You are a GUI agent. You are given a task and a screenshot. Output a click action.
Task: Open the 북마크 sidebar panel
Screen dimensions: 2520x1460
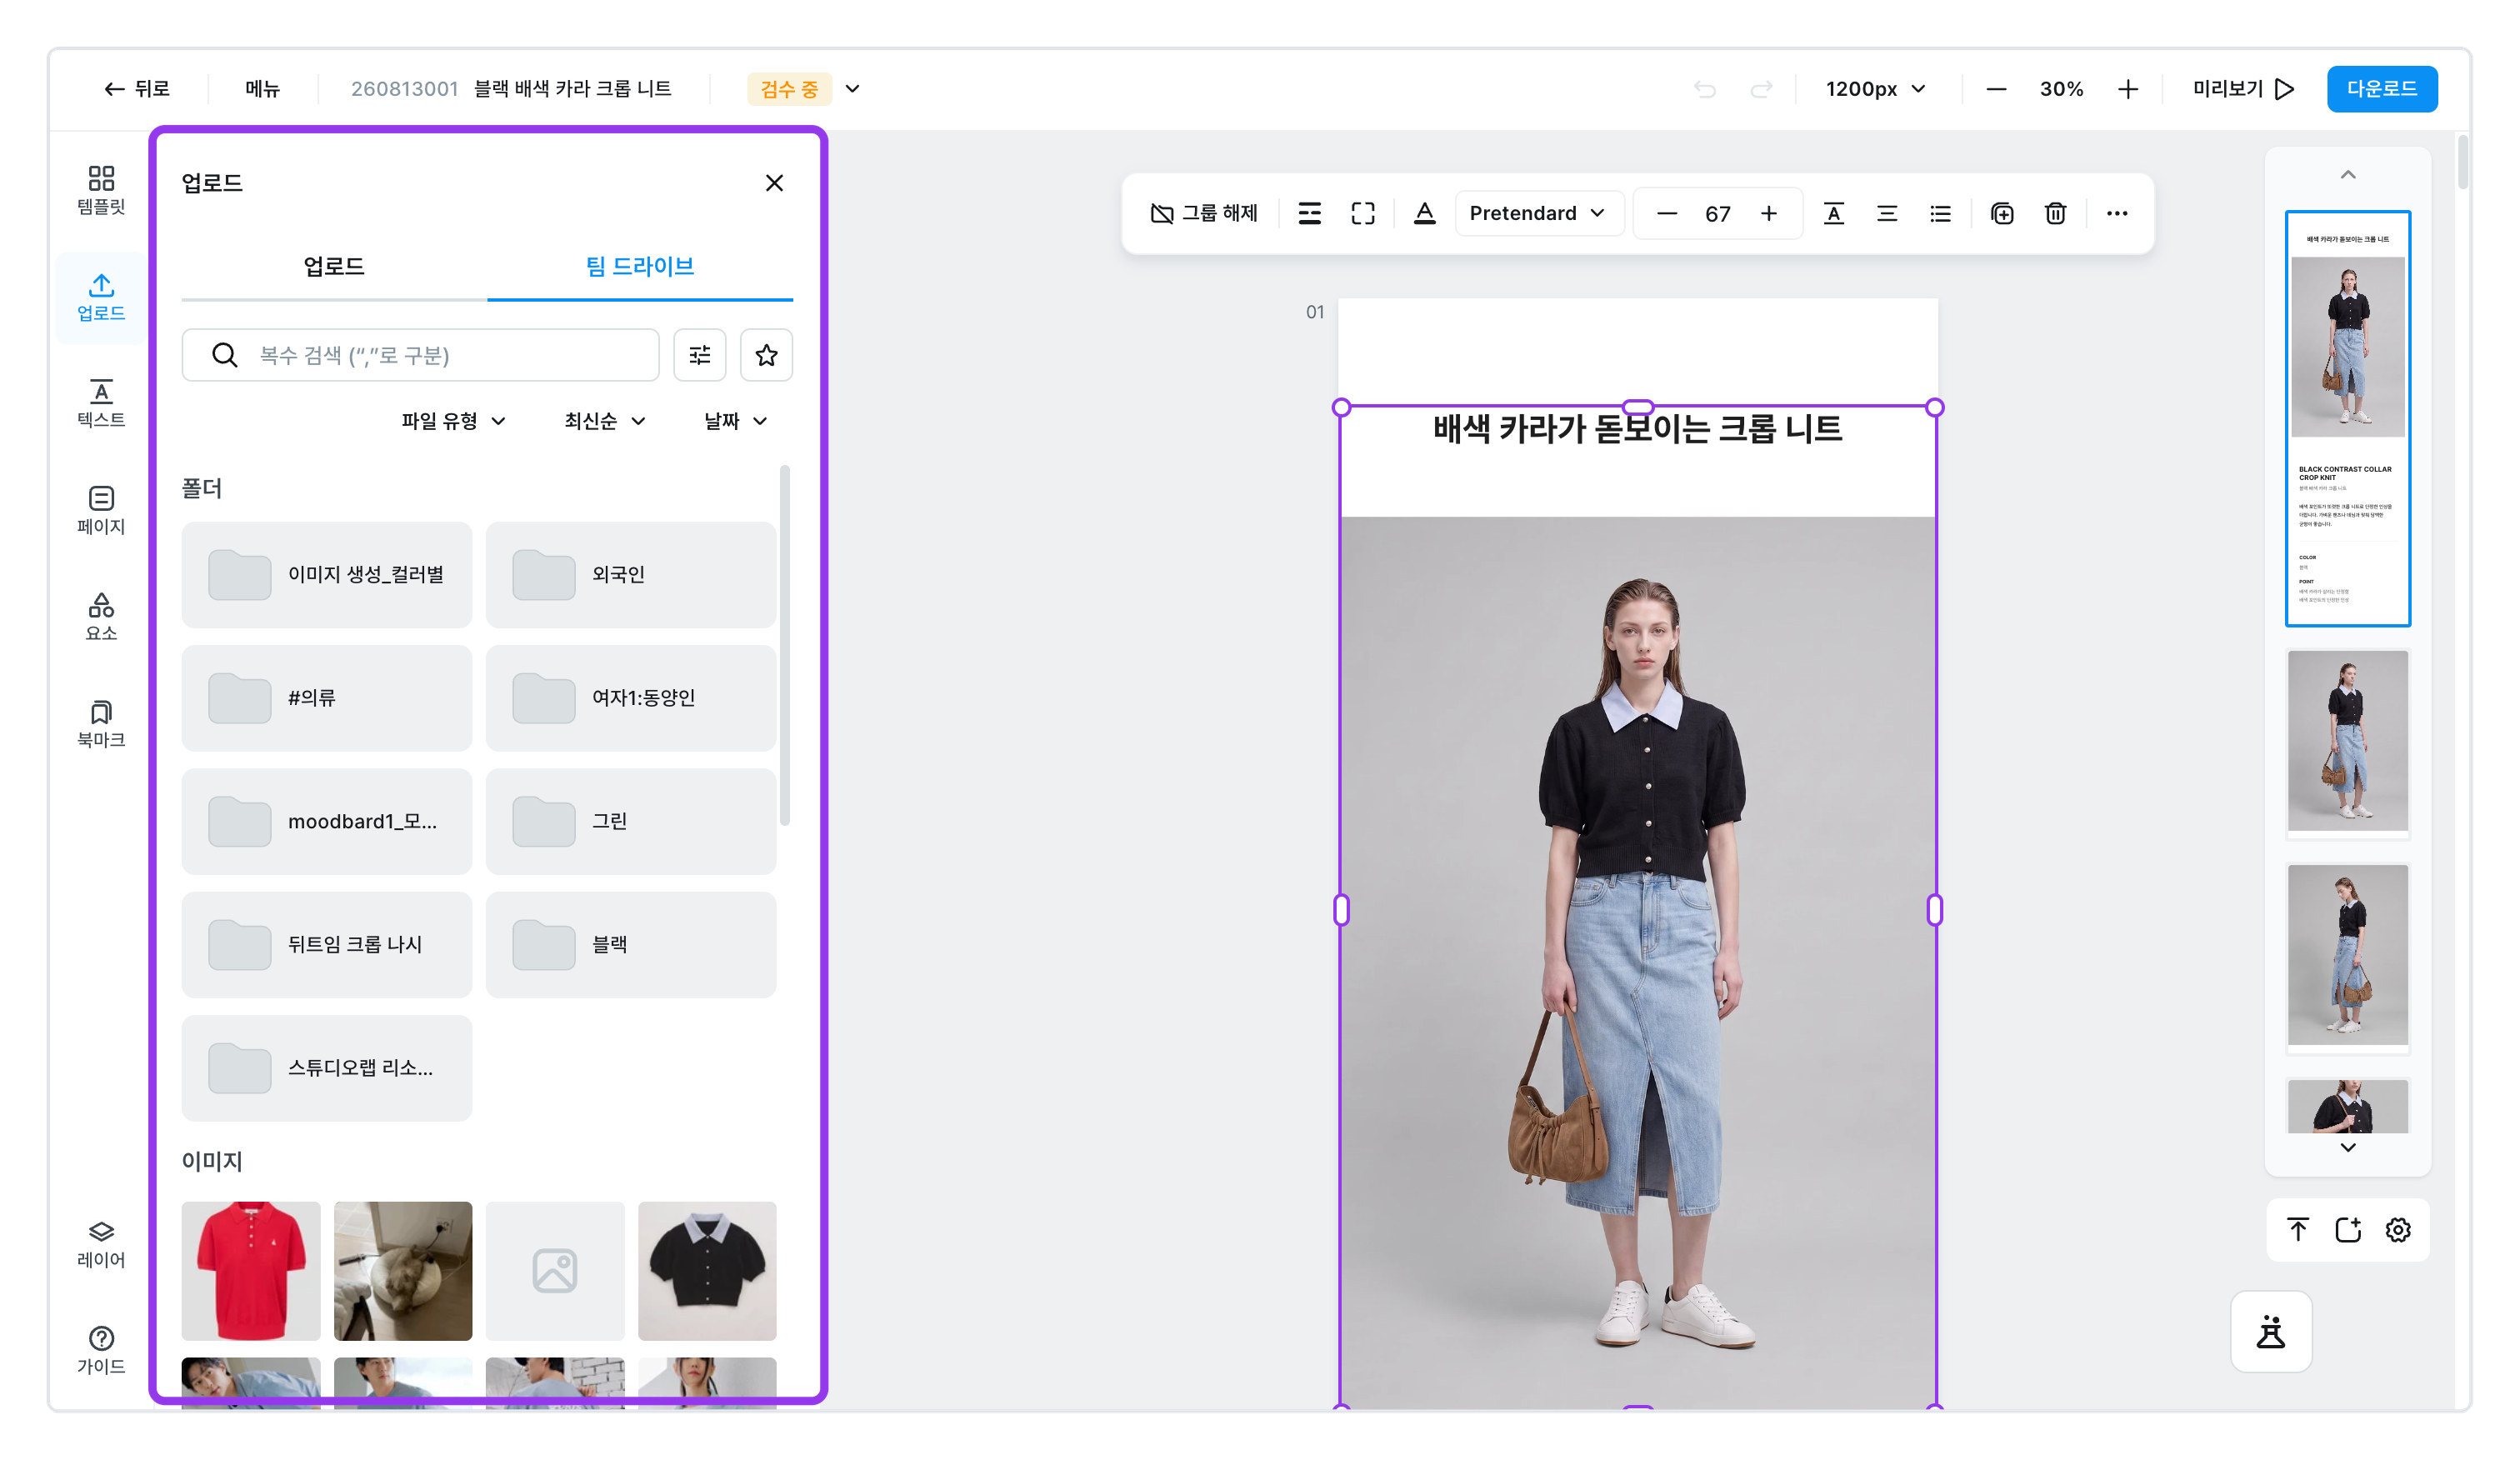101,724
